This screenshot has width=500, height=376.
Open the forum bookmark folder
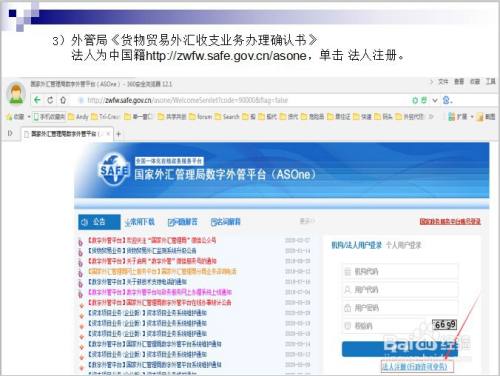pyautogui.click(x=200, y=117)
